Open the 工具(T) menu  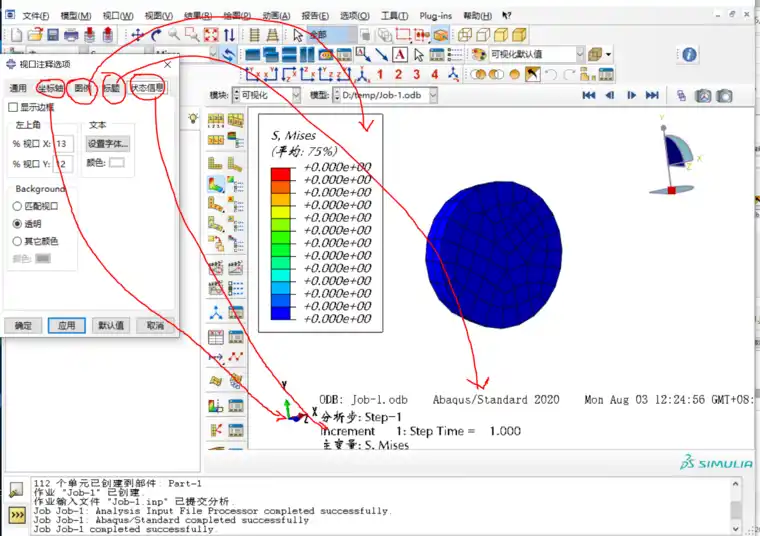[394, 16]
